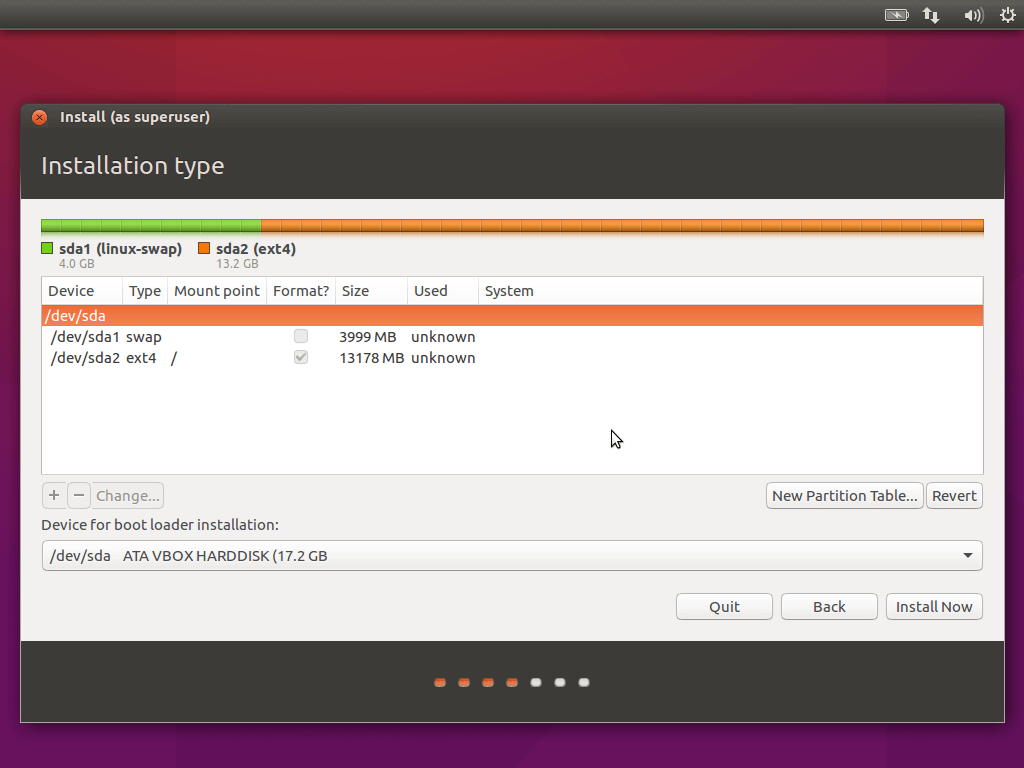Open the session gear icon in top bar
This screenshot has width=1024, height=768.
point(1007,15)
